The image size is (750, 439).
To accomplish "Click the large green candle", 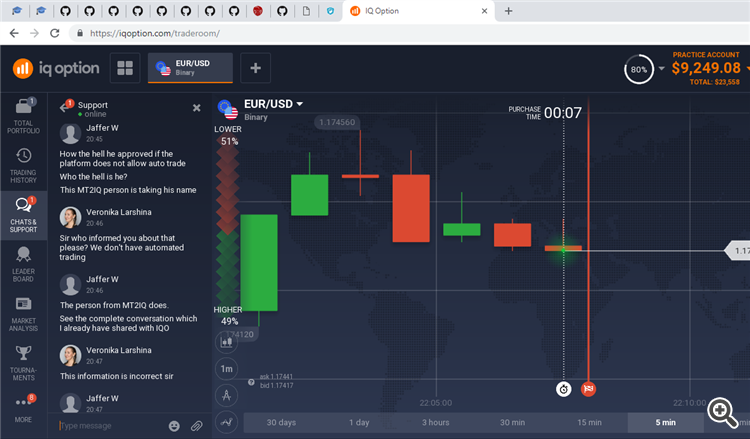I will coord(259,263).
